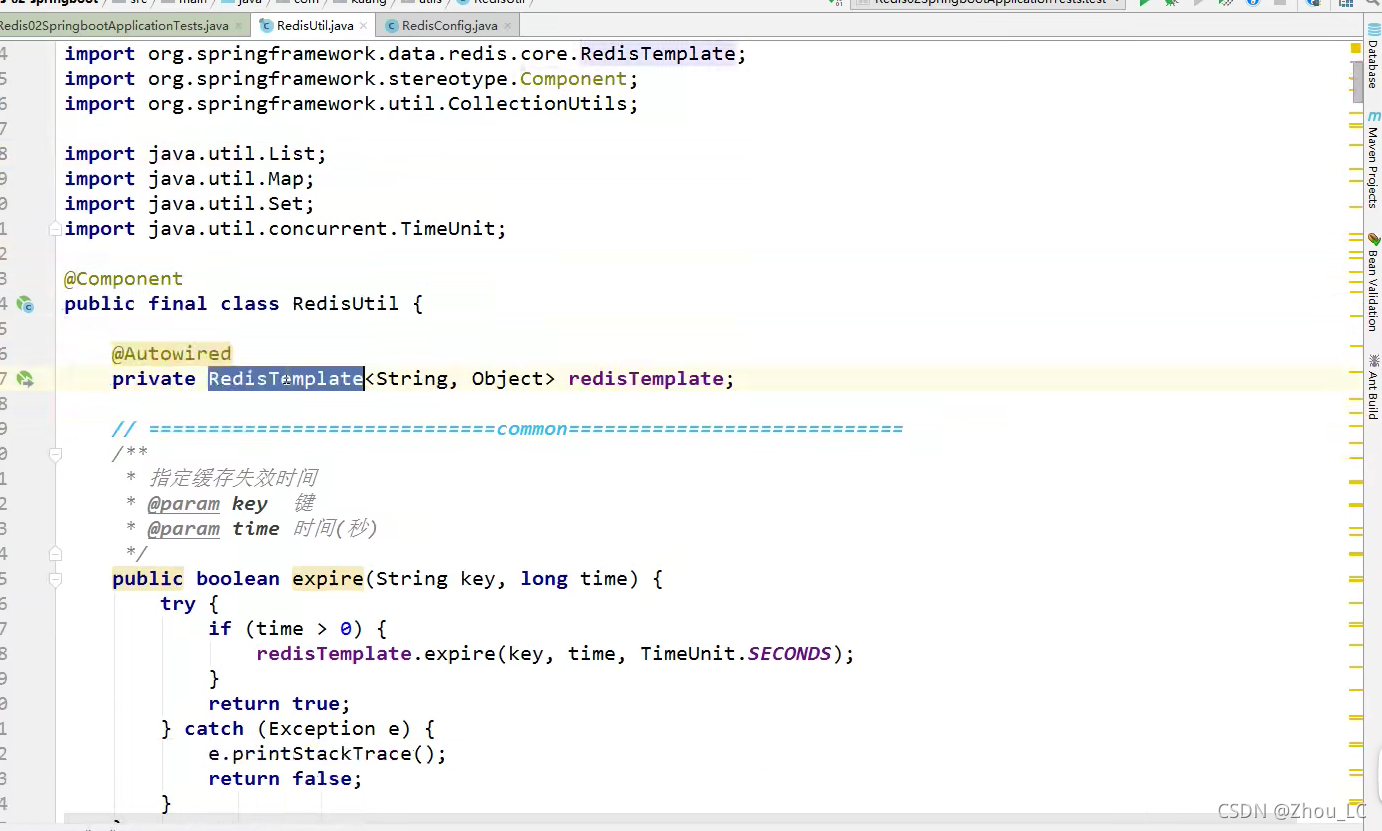Screen dimensions: 1382x831
Task: Click the 'long time' parameter in expire signature
Action: [x=573, y=579]
